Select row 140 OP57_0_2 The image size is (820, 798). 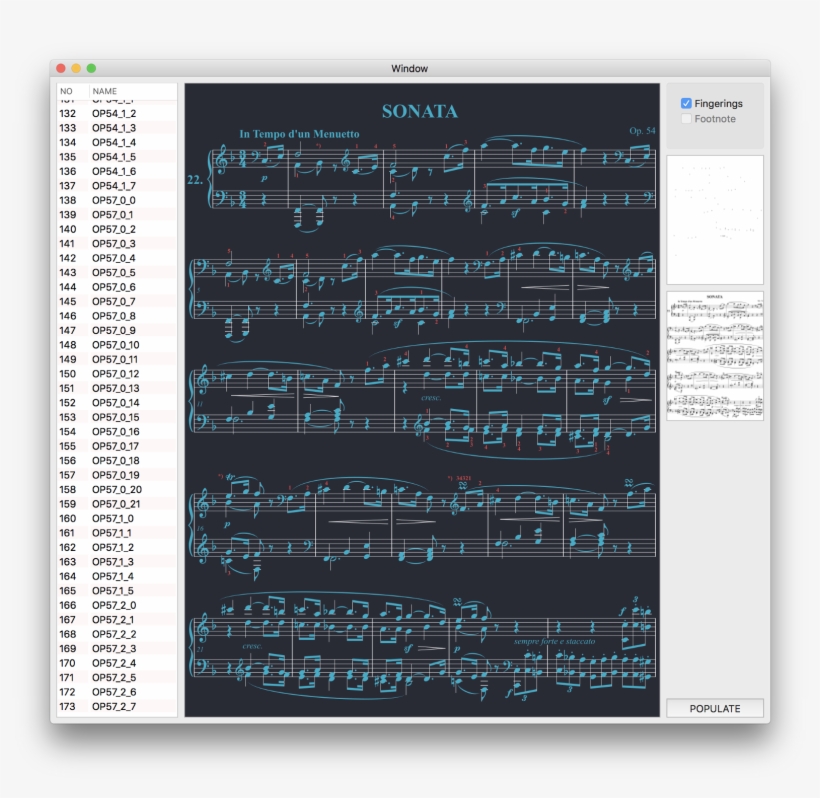pos(117,229)
